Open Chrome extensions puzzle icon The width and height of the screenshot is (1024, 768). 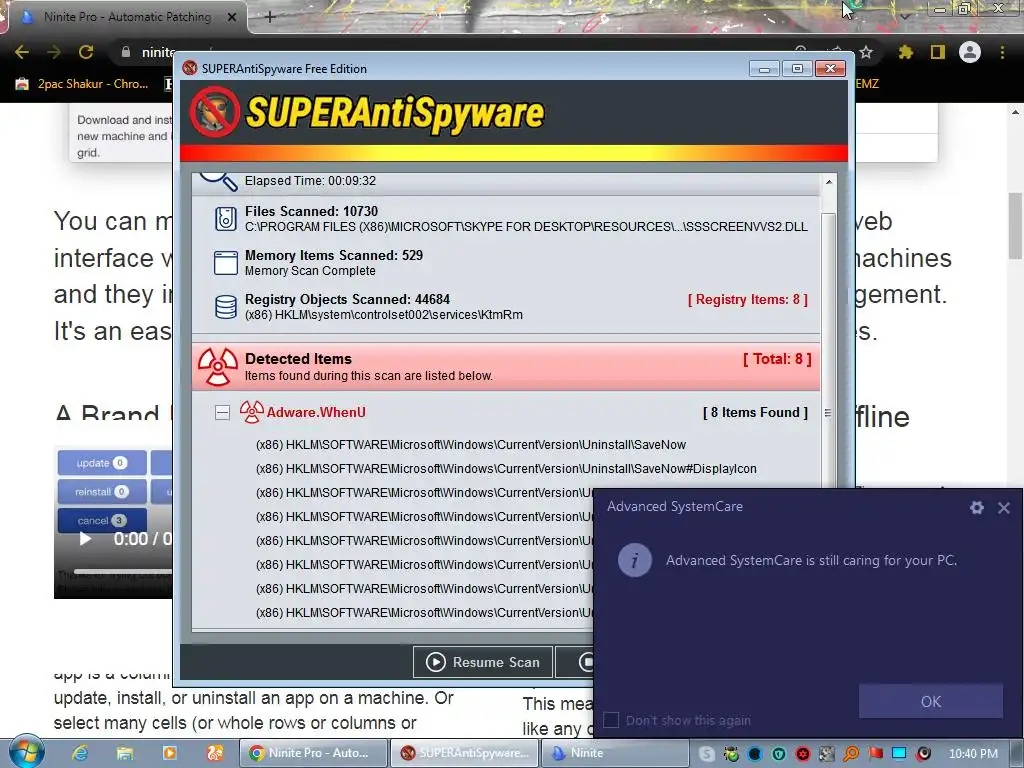pos(905,52)
